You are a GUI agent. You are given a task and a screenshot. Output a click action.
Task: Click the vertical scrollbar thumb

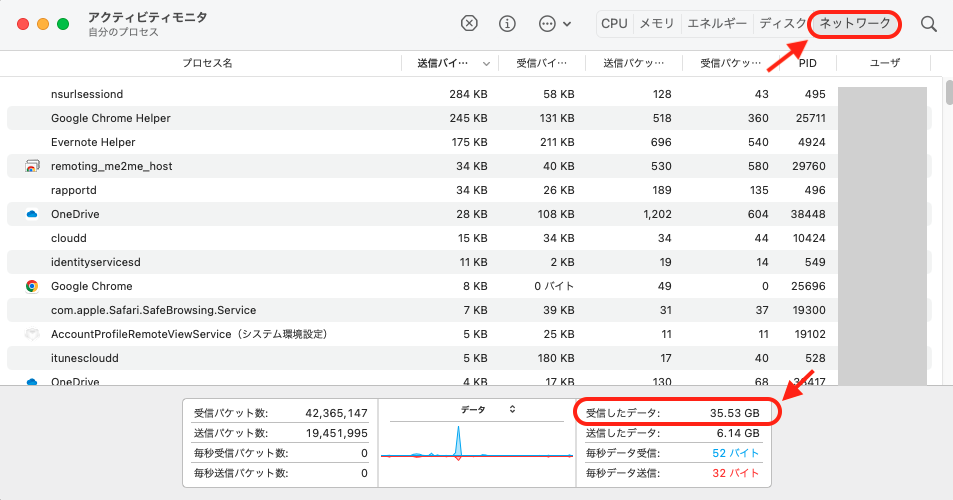tap(949, 91)
